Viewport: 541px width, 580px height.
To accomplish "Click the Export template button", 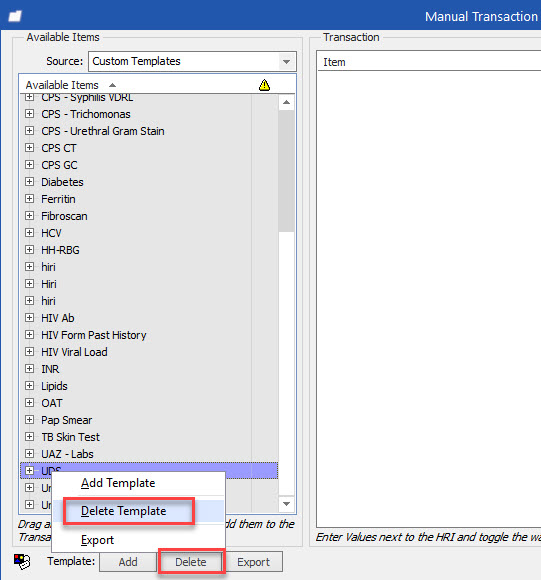I will [x=254, y=562].
